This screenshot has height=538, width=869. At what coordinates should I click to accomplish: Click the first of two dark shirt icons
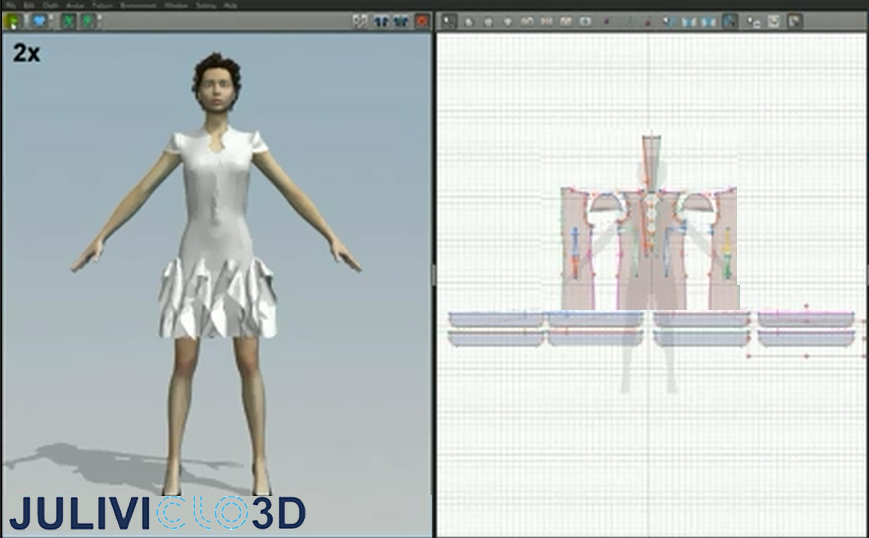click(381, 22)
